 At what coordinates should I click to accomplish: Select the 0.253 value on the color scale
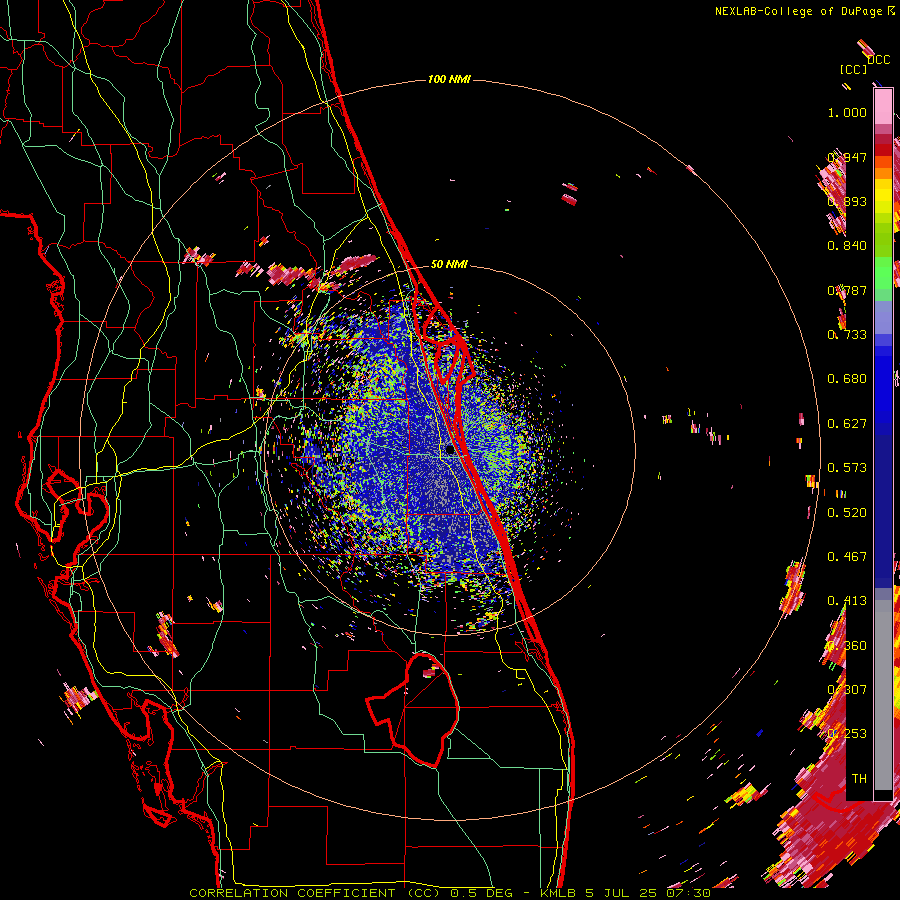847,734
